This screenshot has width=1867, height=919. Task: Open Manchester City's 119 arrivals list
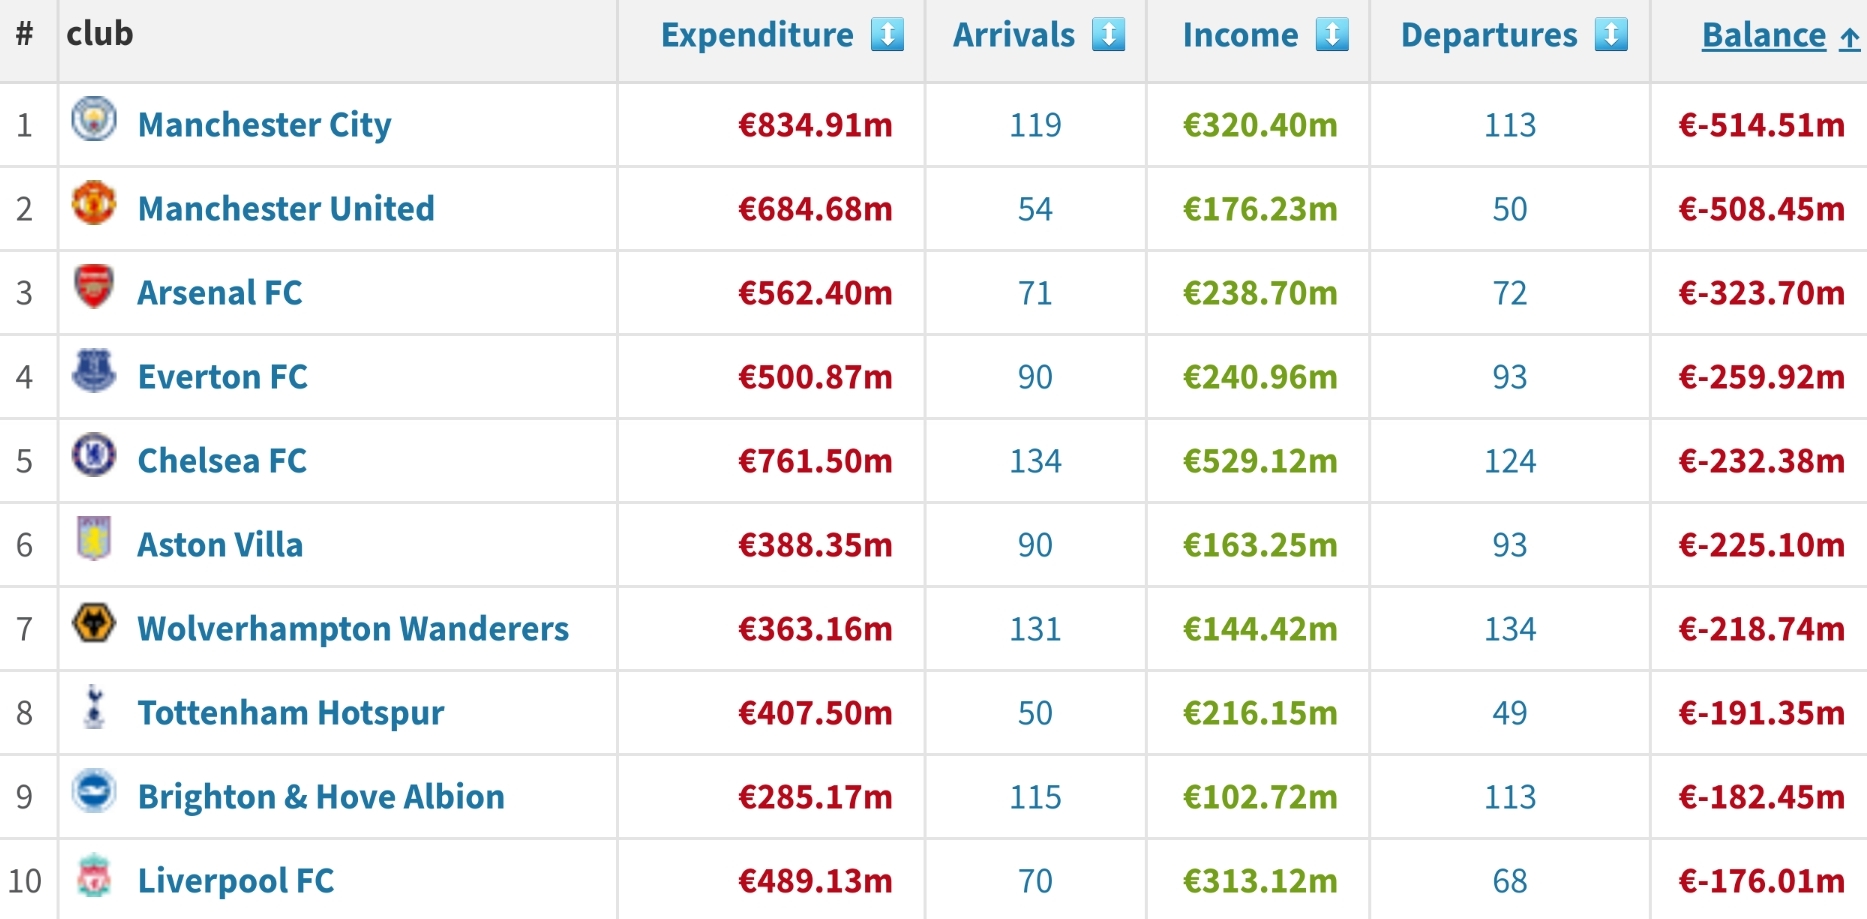[x=1035, y=125]
